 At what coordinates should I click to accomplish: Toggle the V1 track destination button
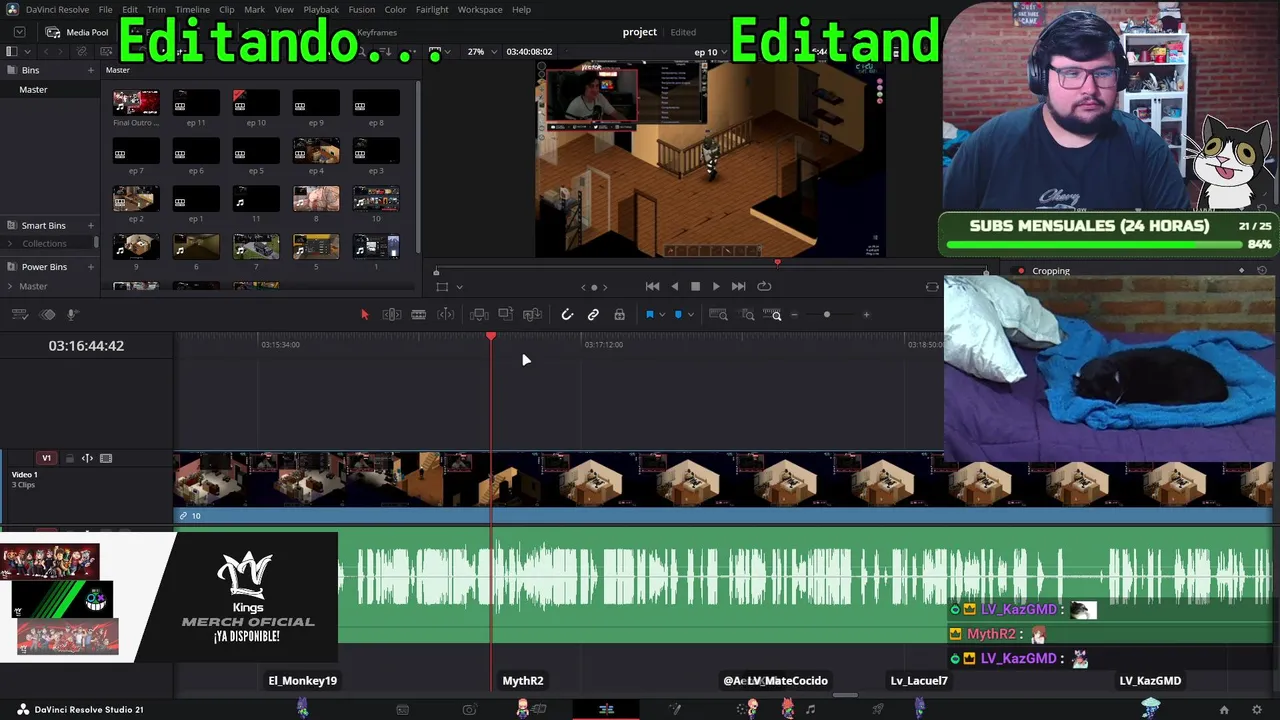pyautogui.click(x=46, y=458)
